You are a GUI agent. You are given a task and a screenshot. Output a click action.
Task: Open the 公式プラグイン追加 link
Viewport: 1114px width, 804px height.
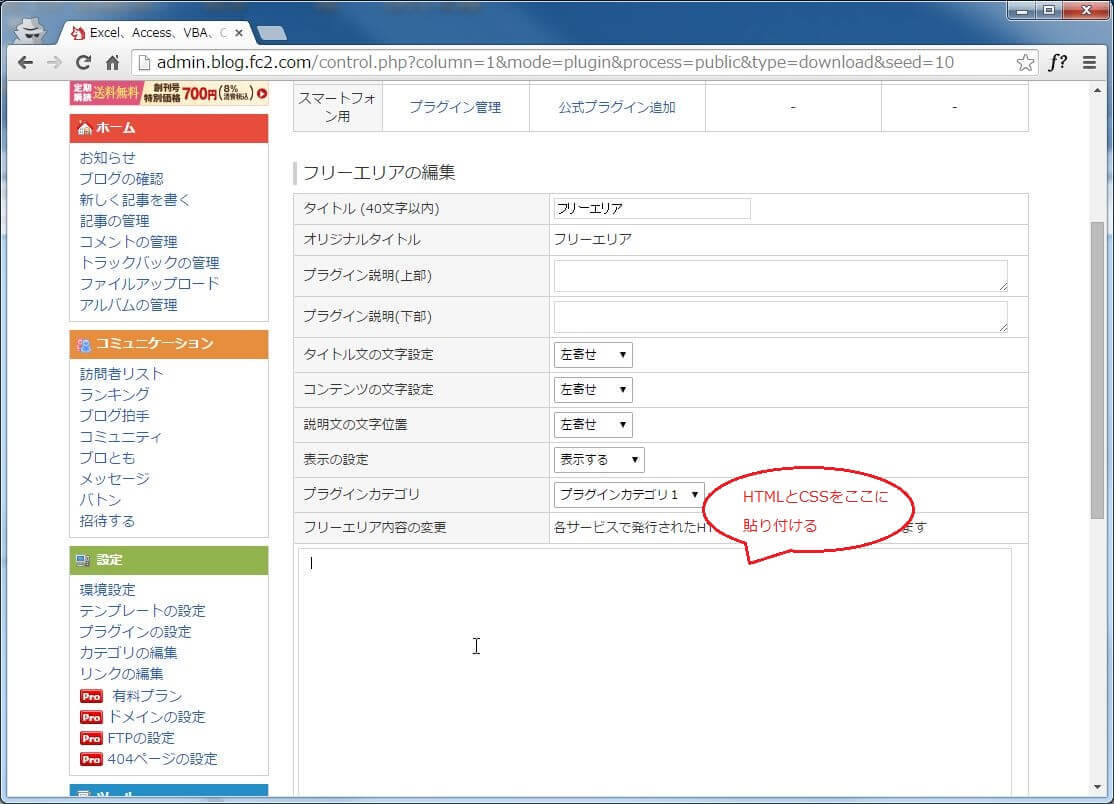click(616, 107)
